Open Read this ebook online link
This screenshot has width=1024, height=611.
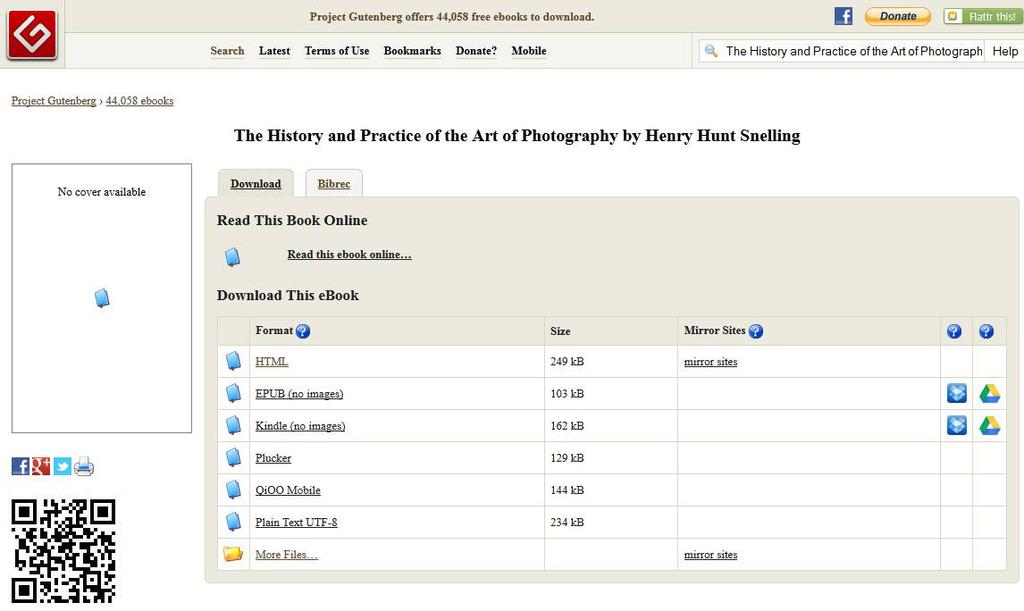(x=349, y=255)
